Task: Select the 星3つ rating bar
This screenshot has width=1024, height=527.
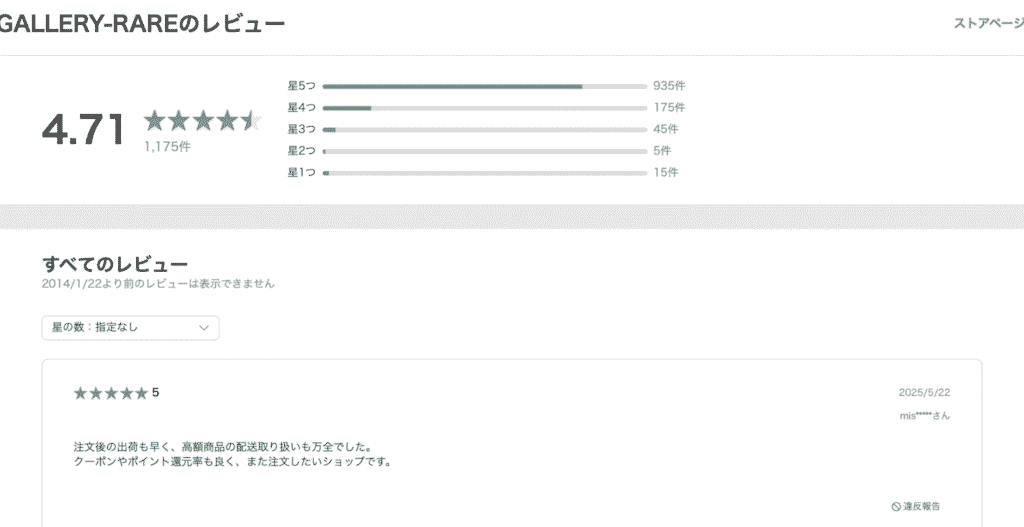Action: (485, 129)
